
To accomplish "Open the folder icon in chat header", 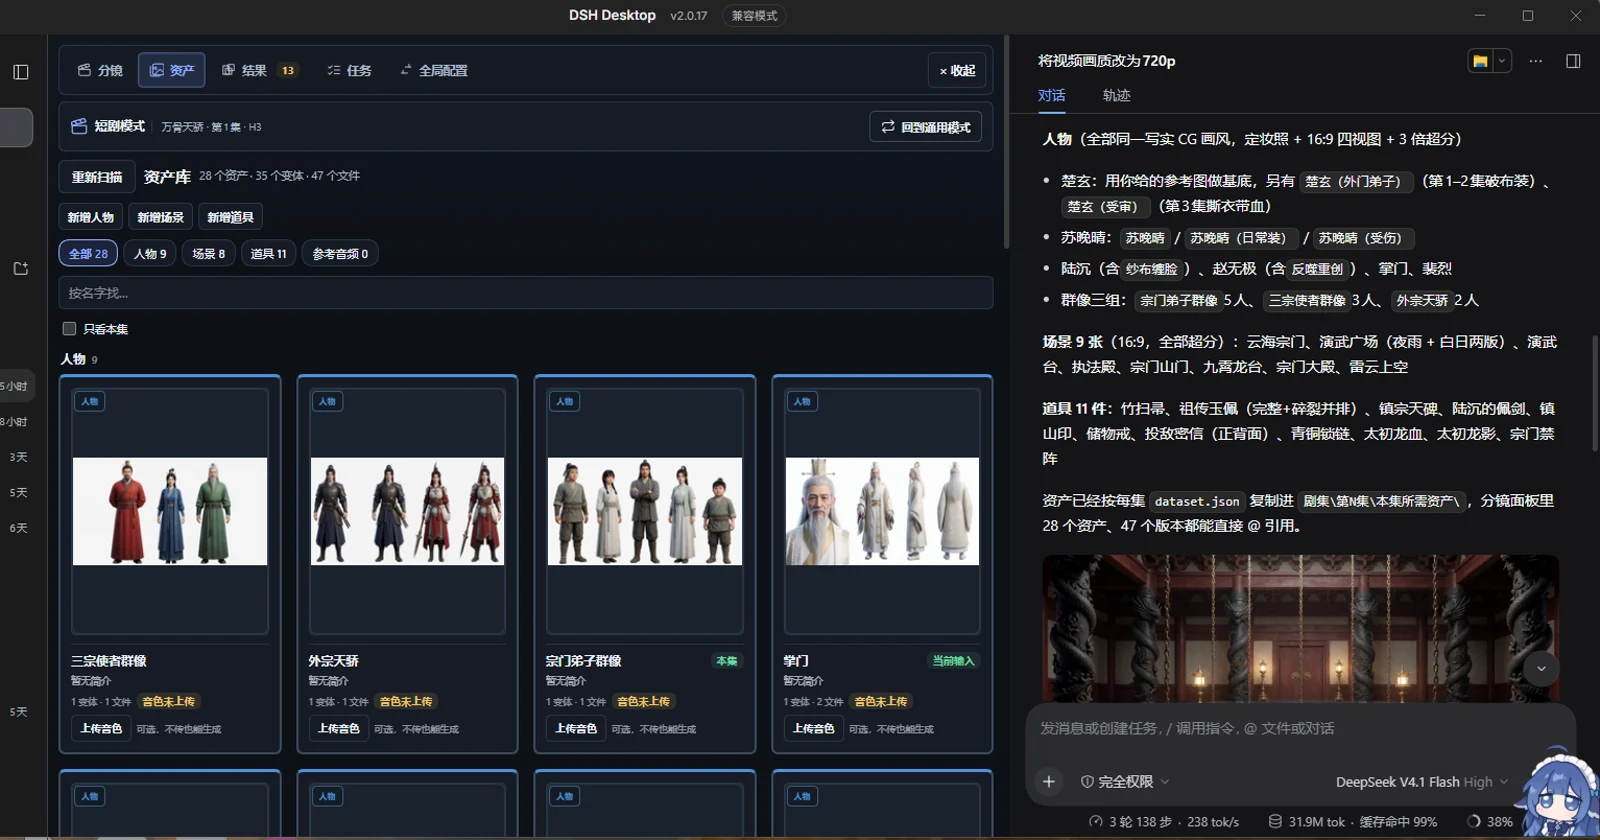I will (x=1480, y=61).
